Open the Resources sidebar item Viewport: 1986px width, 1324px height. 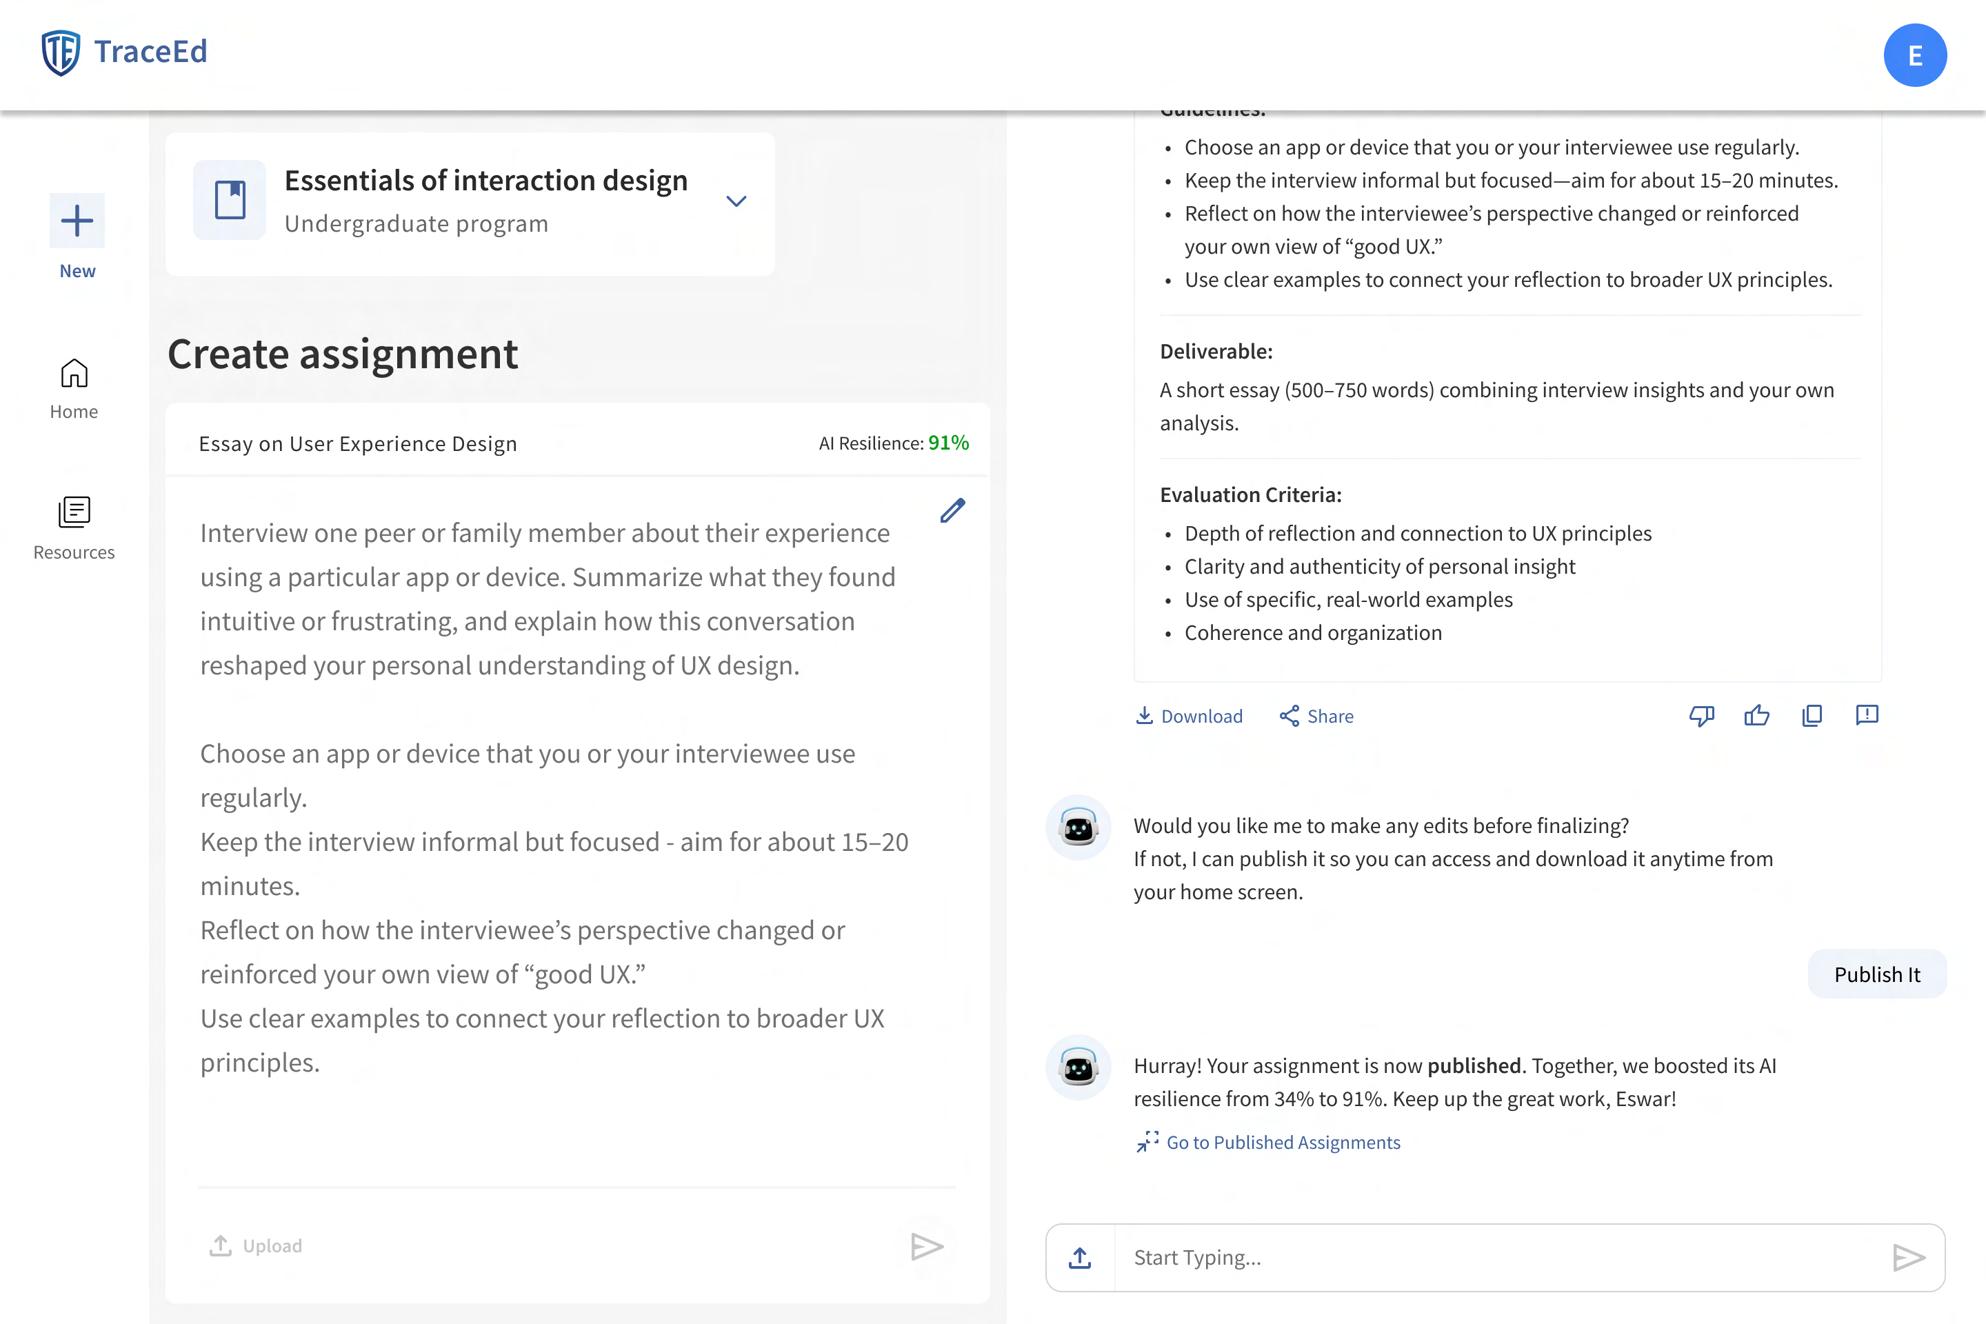pyautogui.click(x=74, y=529)
